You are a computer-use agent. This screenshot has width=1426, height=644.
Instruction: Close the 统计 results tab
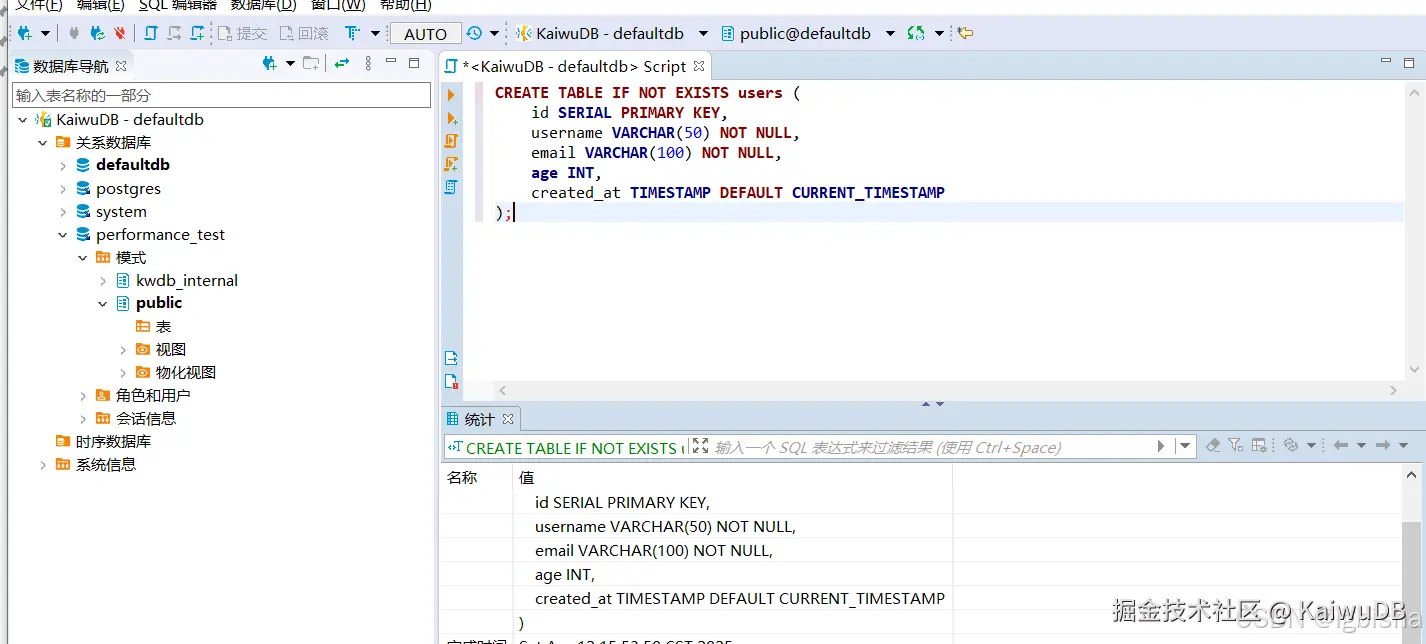click(x=508, y=419)
